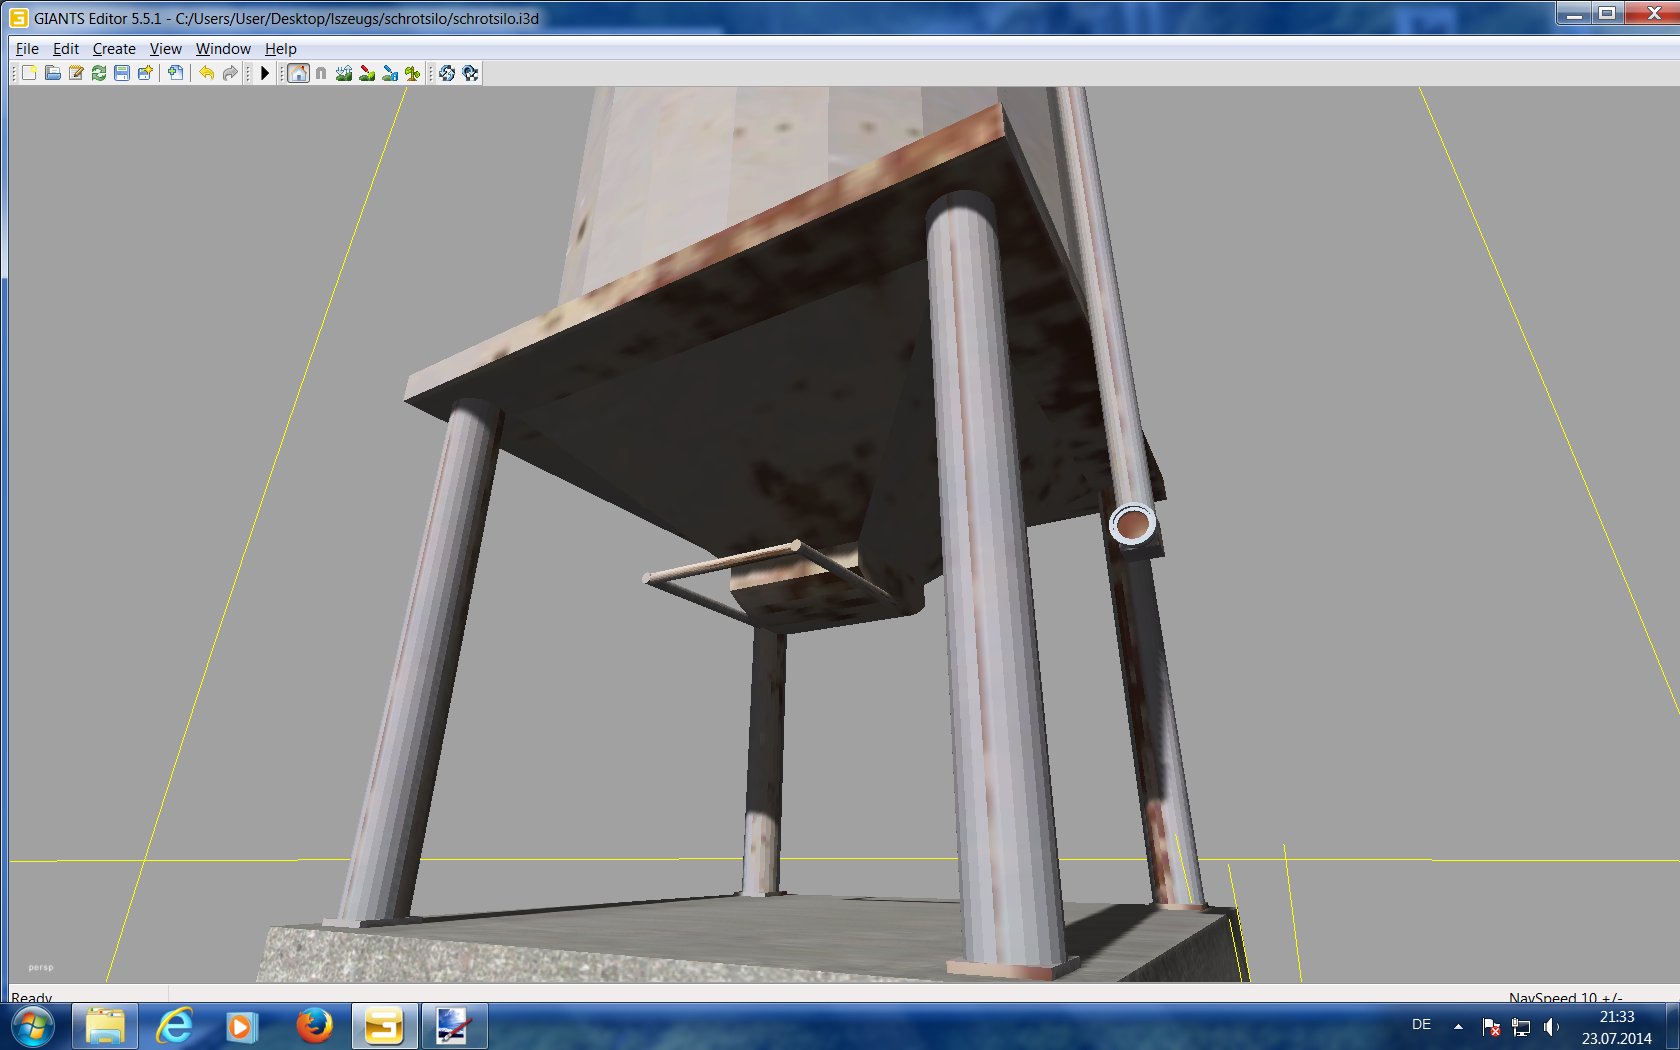1680x1050 pixels.
Task: Open the Window menu
Action: [223, 48]
